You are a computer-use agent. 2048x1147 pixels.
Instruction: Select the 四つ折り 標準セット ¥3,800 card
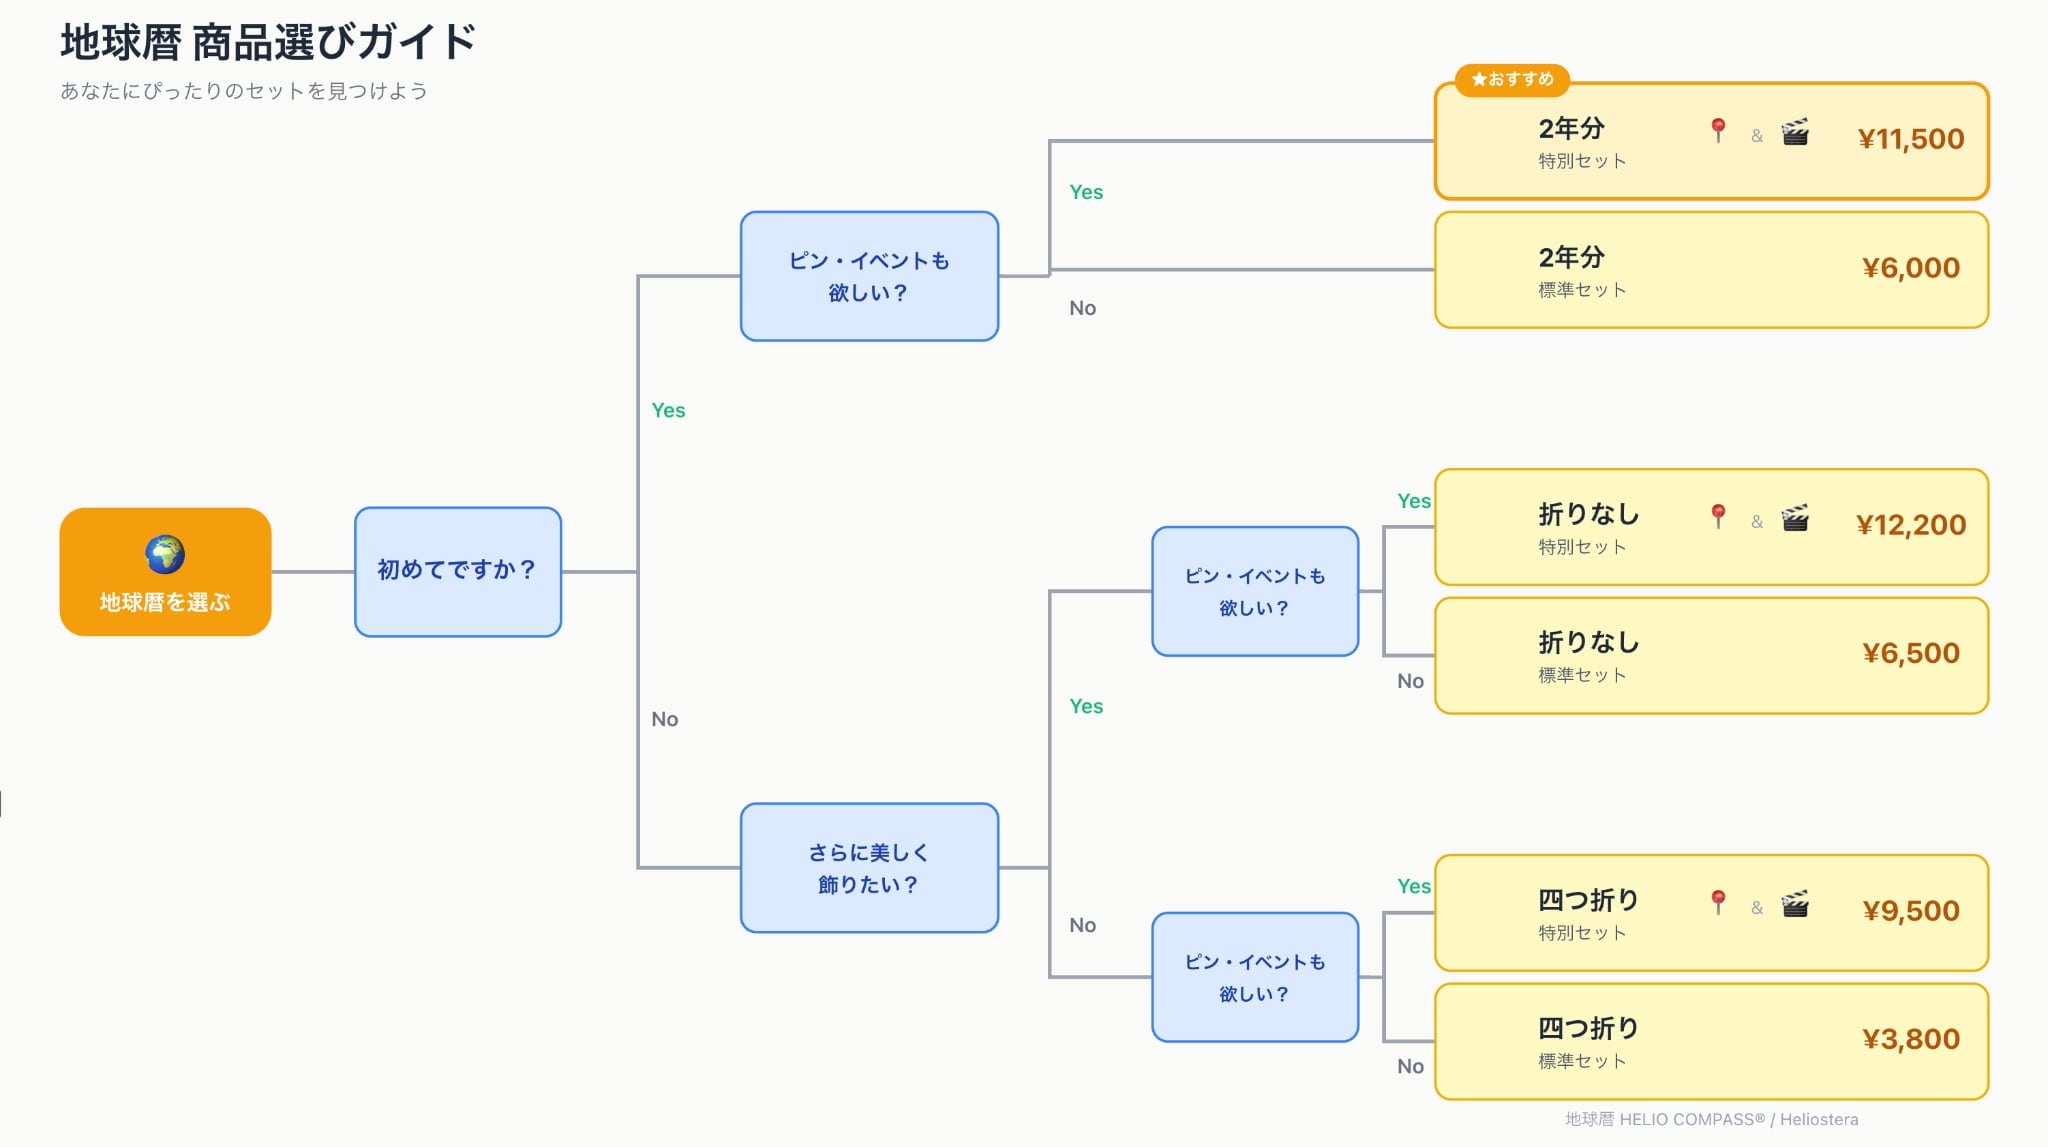pos(1711,1042)
